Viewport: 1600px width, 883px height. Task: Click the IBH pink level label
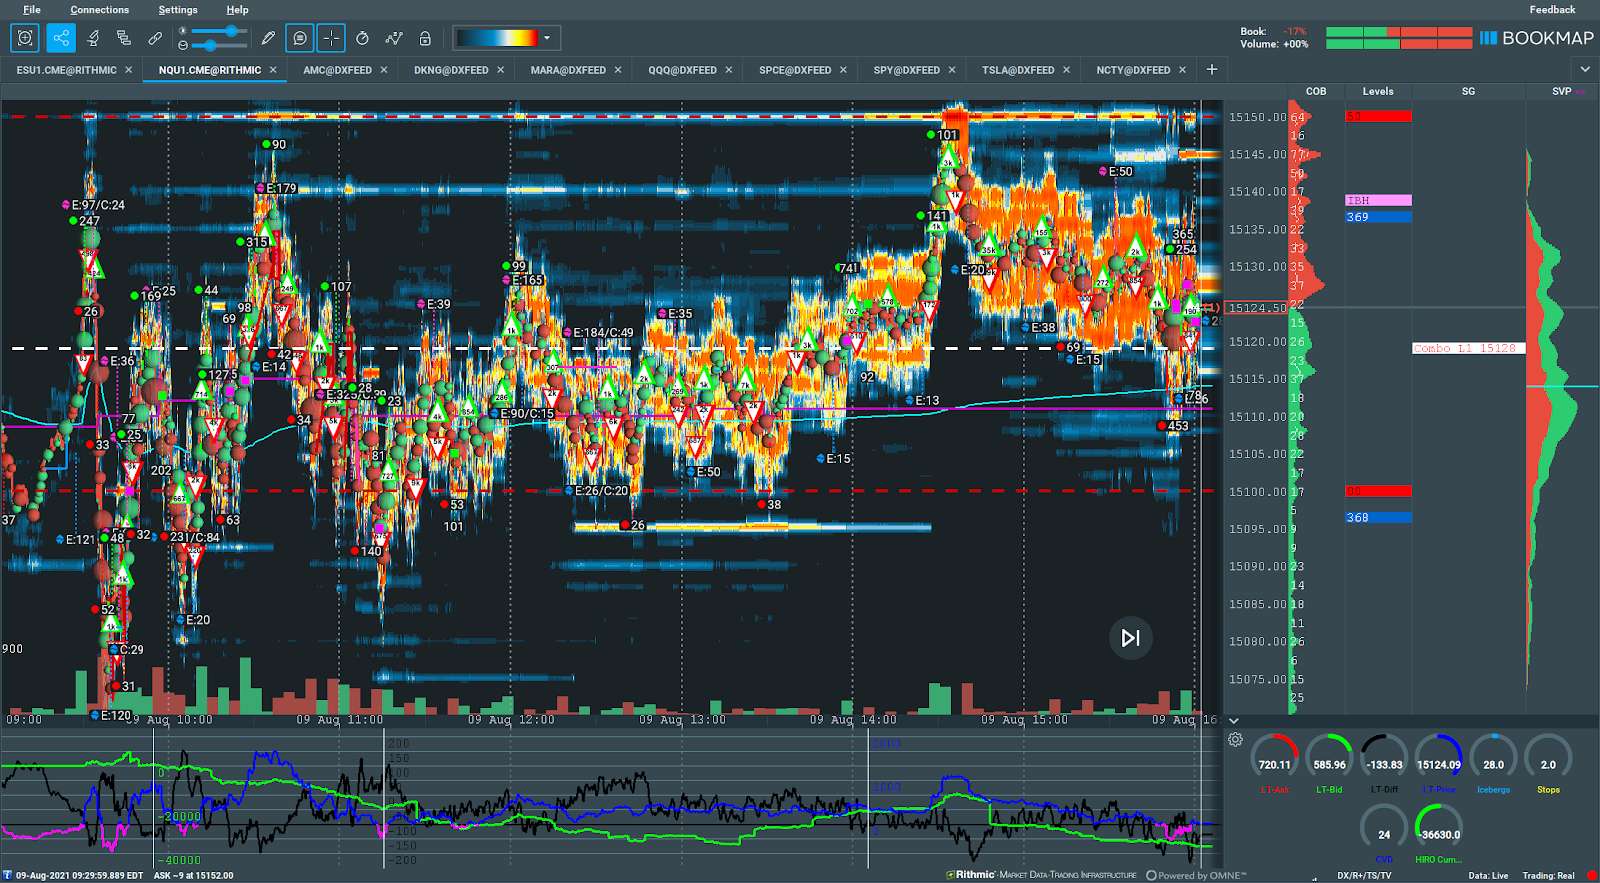1378,200
